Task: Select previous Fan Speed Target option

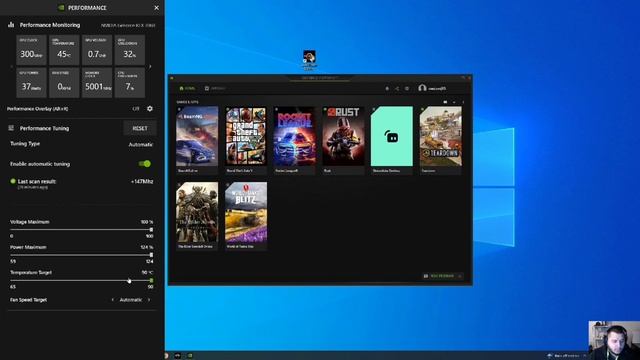Action: [x=113, y=300]
